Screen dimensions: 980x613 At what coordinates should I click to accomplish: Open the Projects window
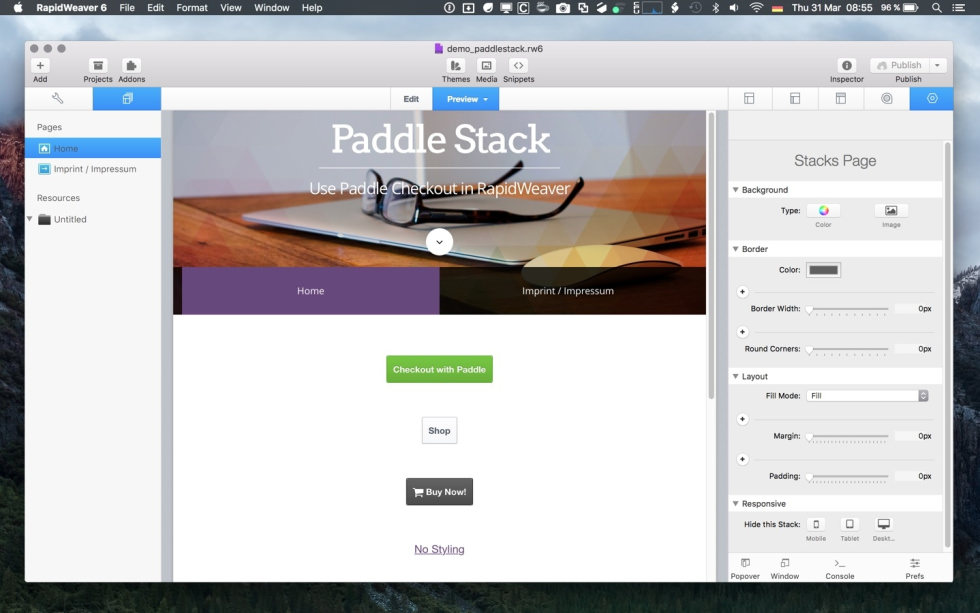pos(98,66)
